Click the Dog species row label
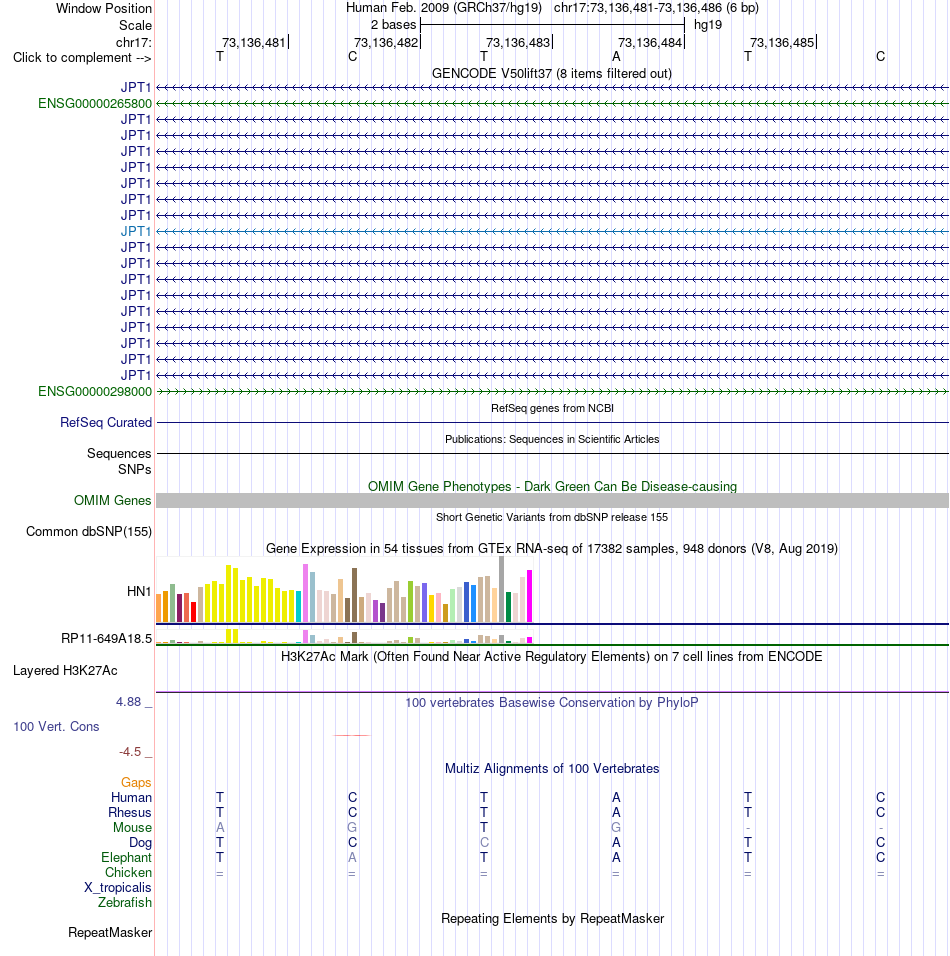950x956 pixels. point(140,843)
